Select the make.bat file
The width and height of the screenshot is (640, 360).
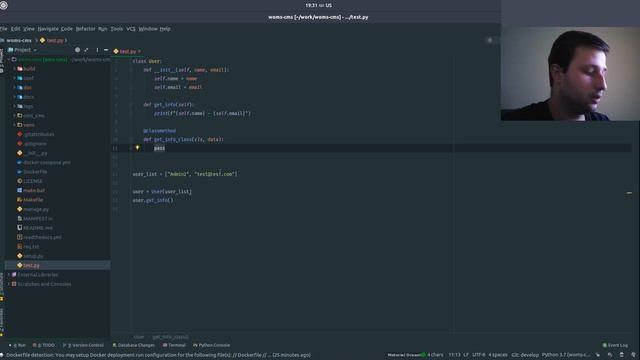click(34, 191)
